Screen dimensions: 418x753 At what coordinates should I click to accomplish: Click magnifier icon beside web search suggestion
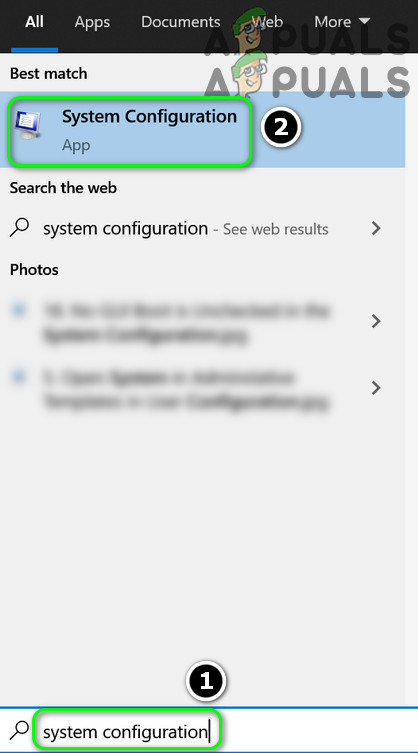20,228
